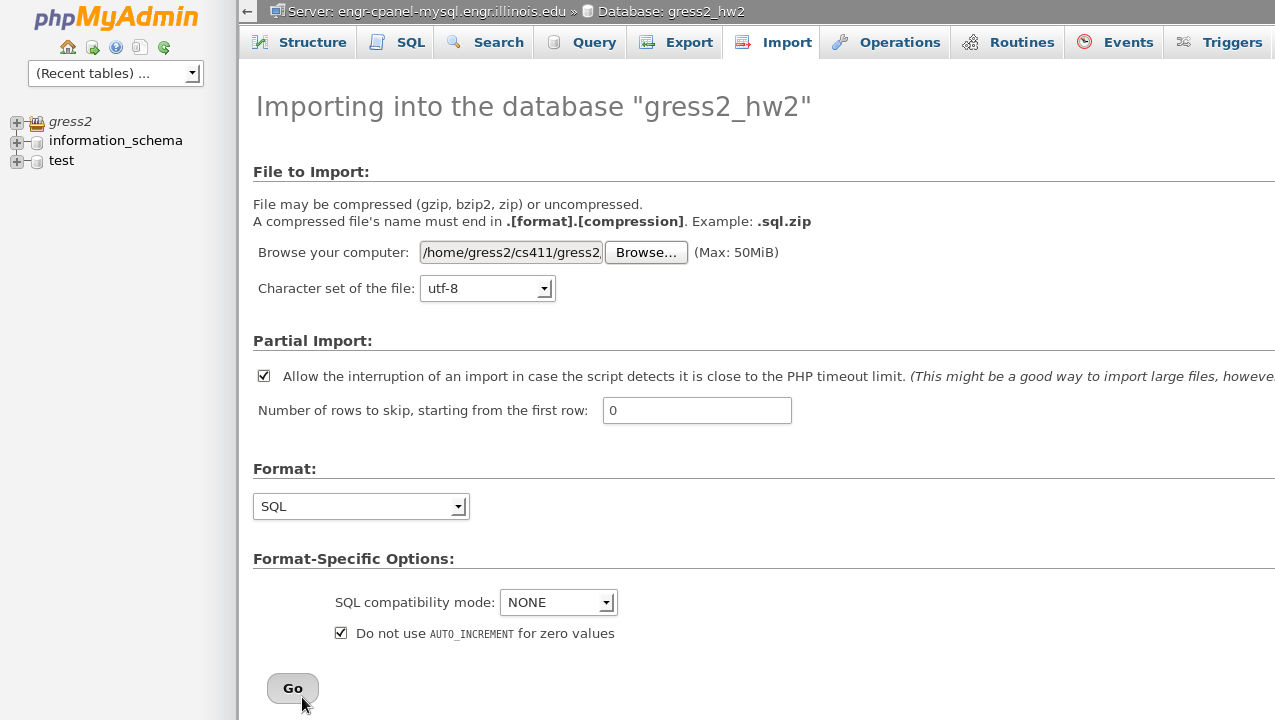This screenshot has height=720, width=1275.
Task: Click the Browse... file button
Action: pyautogui.click(x=646, y=252)
